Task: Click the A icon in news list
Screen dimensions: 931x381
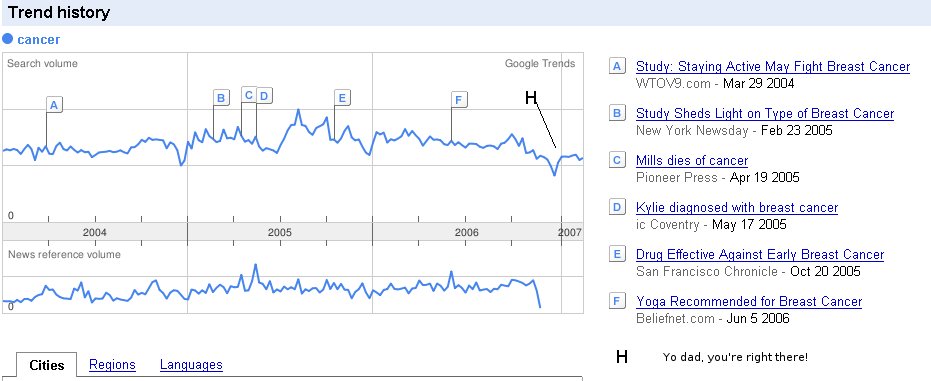Action: [x=617, y=66]
